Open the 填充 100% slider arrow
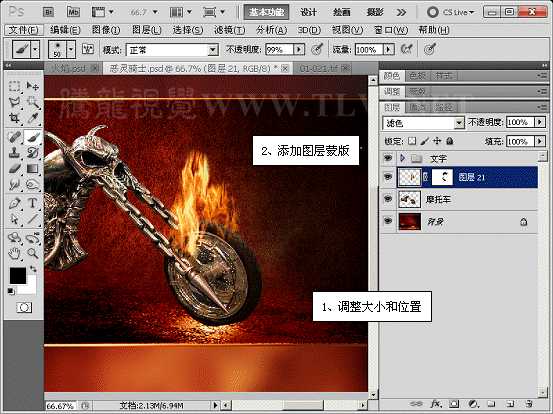553x414 pixels. pyautogui.click(x=540, y=141)
